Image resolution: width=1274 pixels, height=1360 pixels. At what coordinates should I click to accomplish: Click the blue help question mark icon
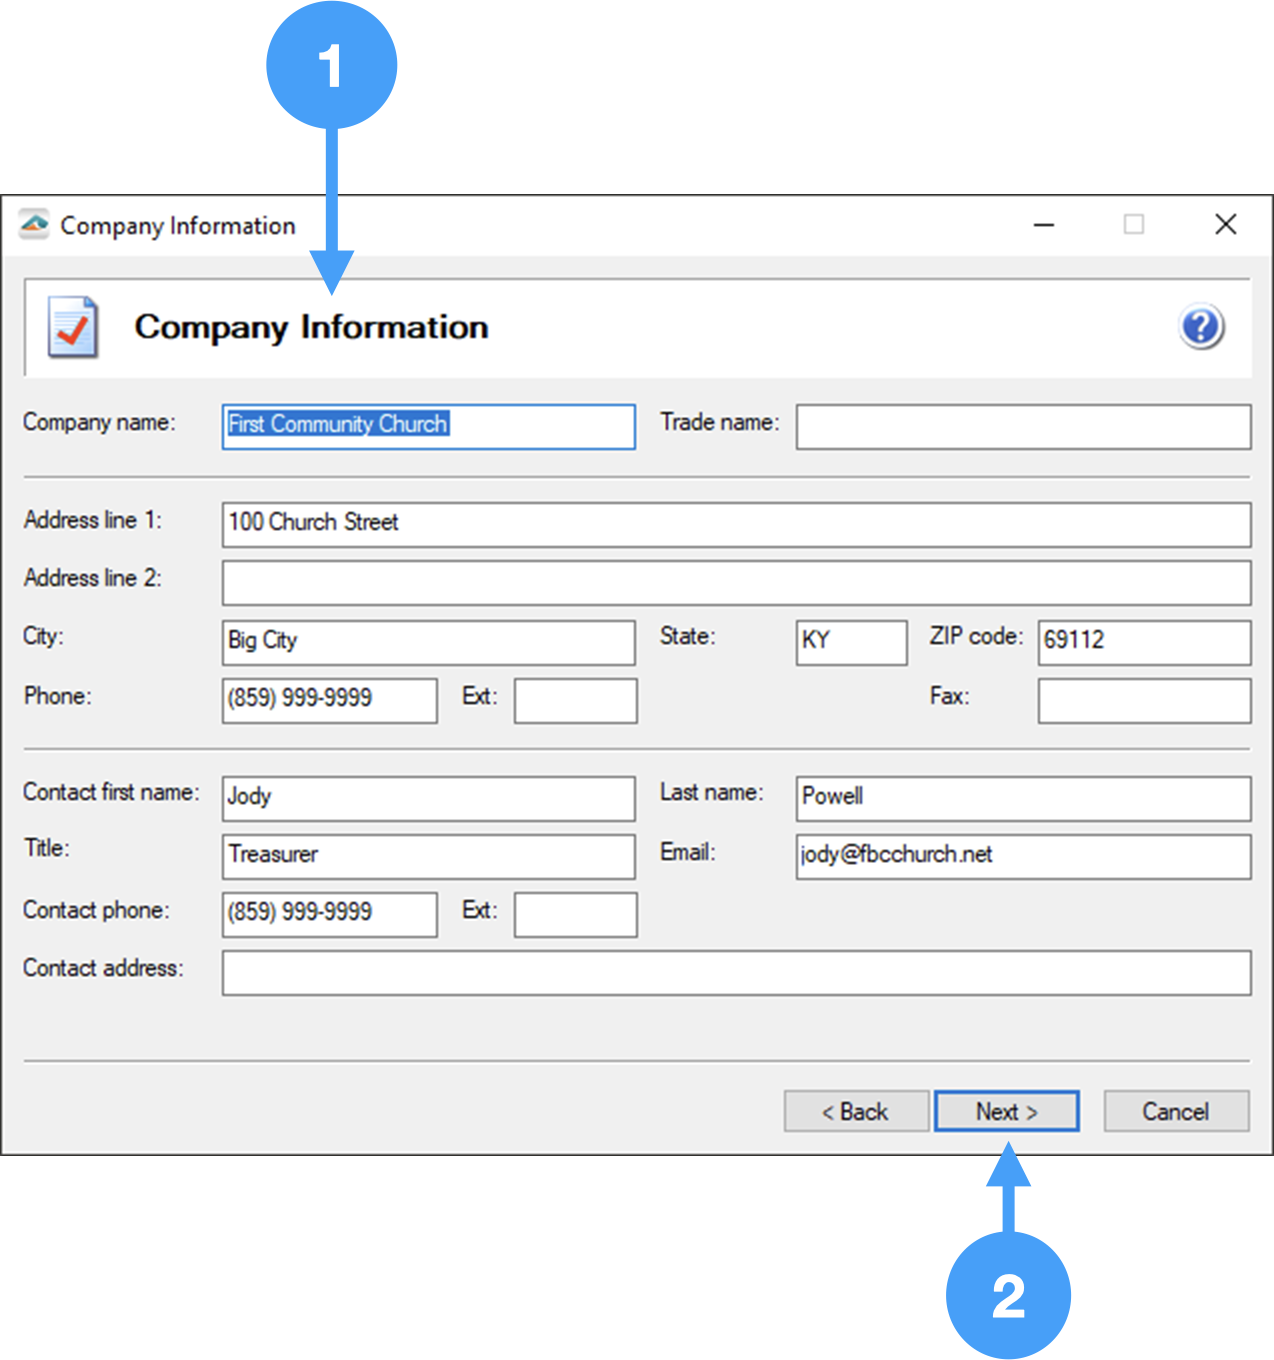click(x=1201, y=327)
